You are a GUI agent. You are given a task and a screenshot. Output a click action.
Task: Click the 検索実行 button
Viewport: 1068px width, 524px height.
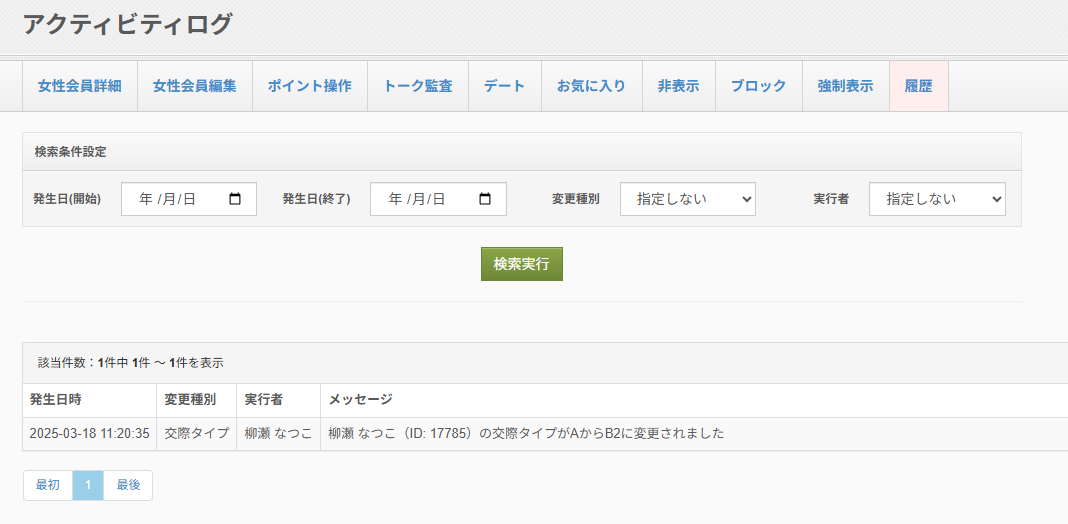521,264
